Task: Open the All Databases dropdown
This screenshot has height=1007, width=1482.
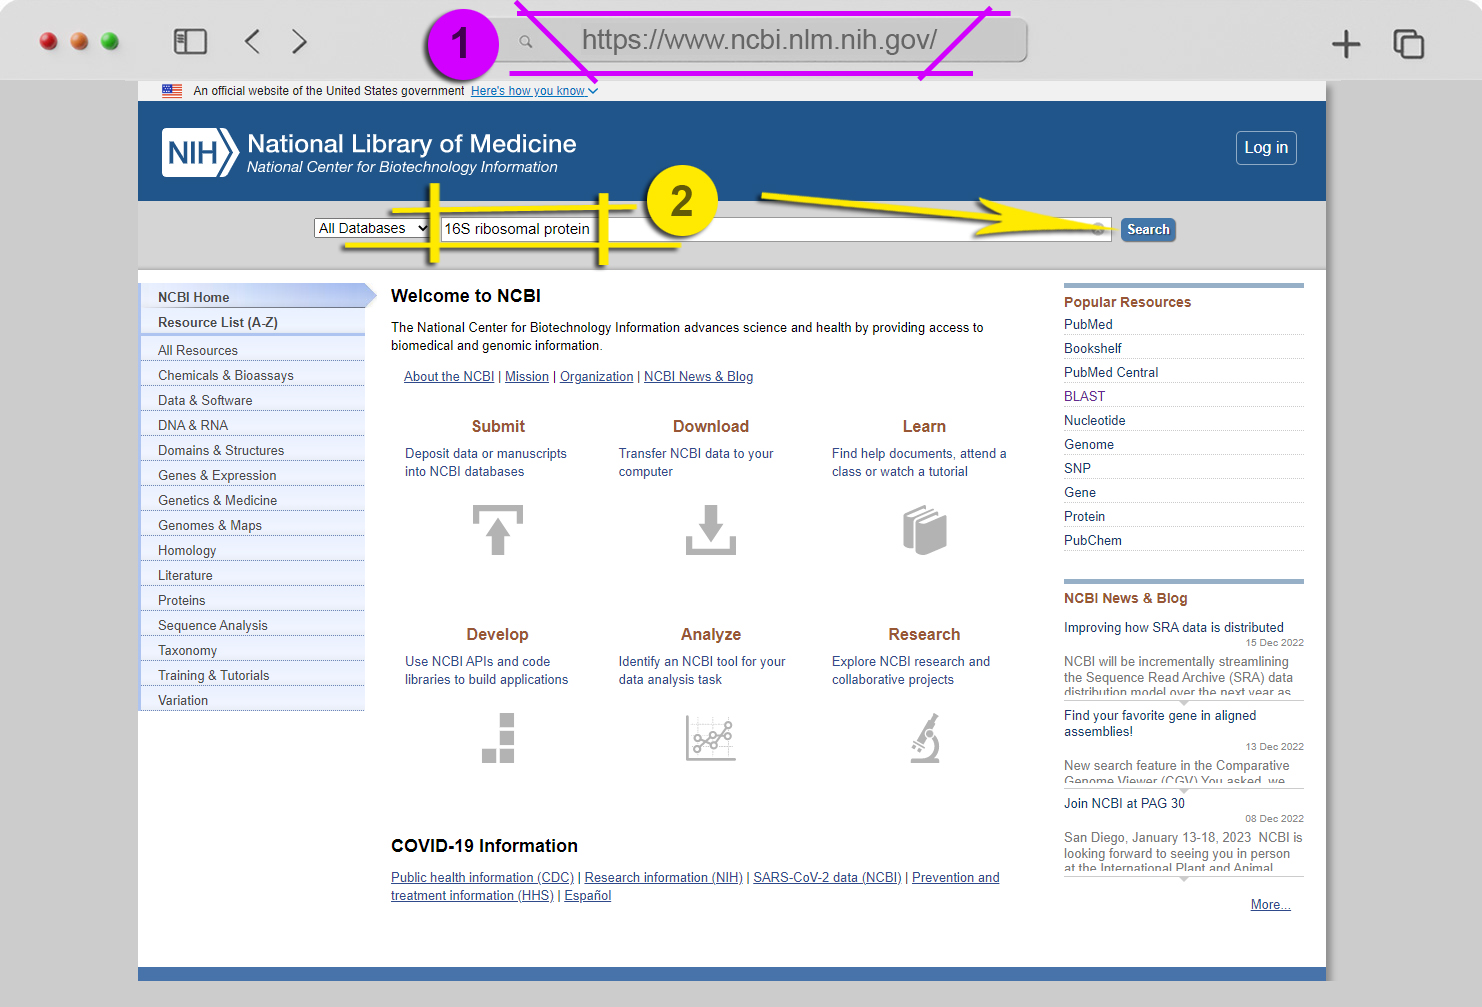Action: [372, 228]
